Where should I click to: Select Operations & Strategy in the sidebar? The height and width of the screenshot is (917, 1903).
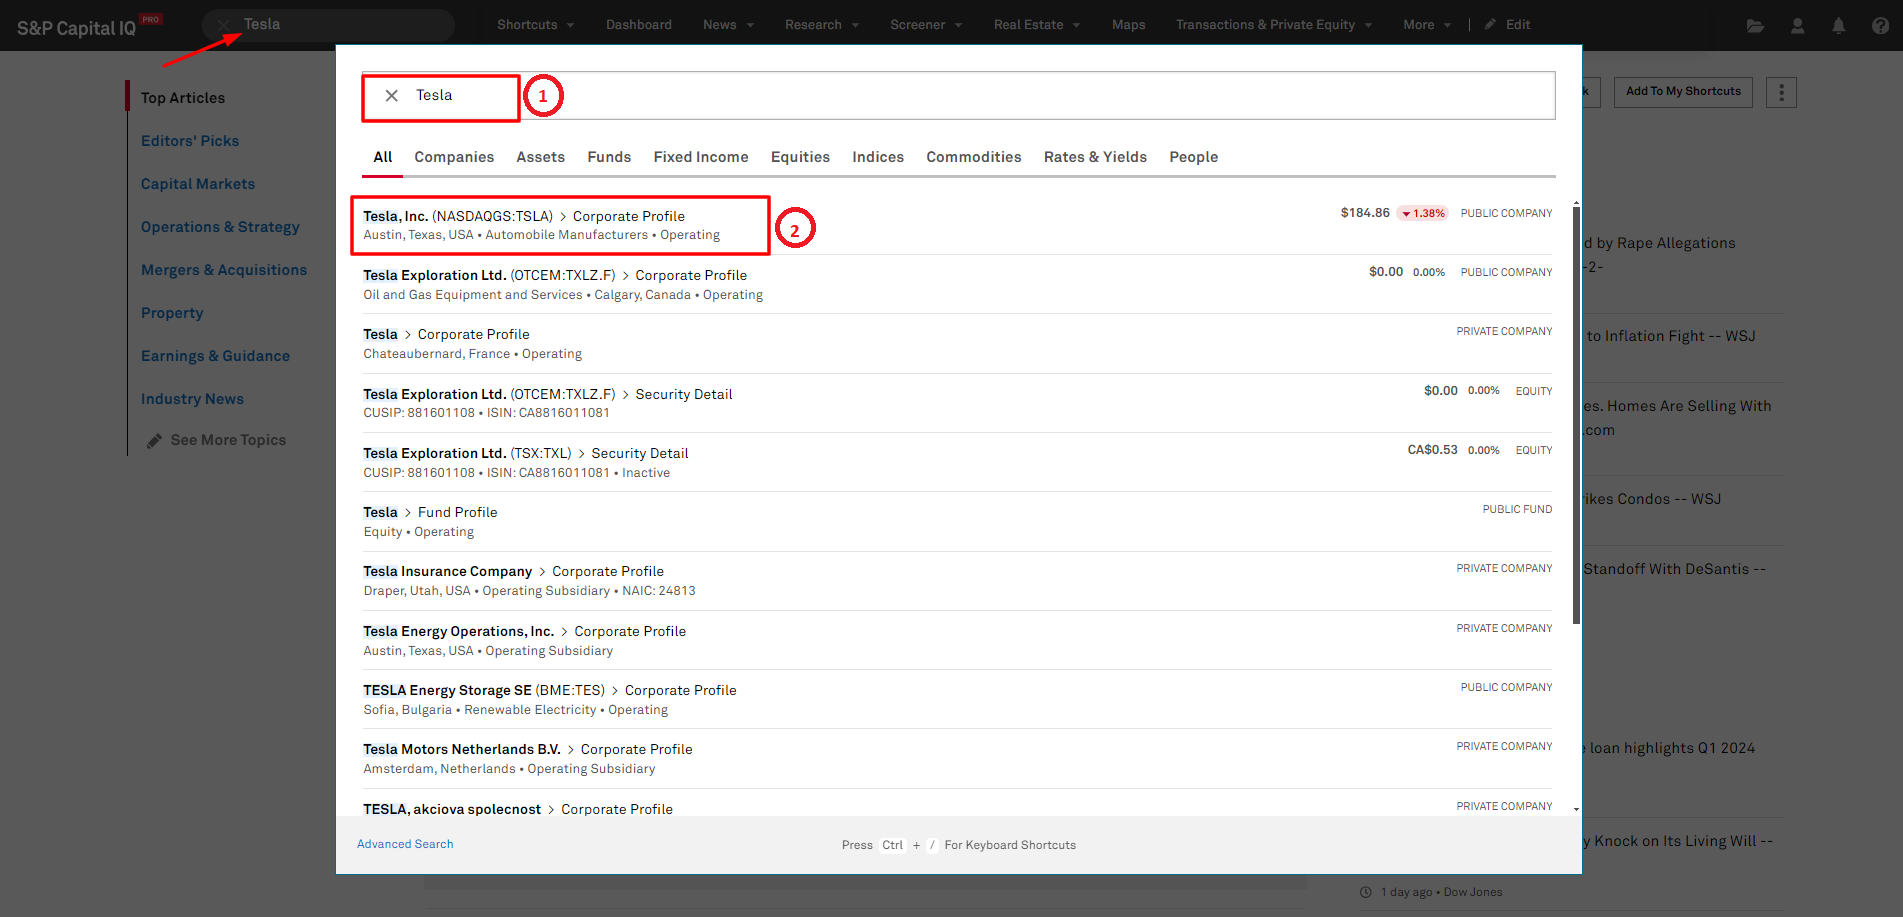coord(220,227)
